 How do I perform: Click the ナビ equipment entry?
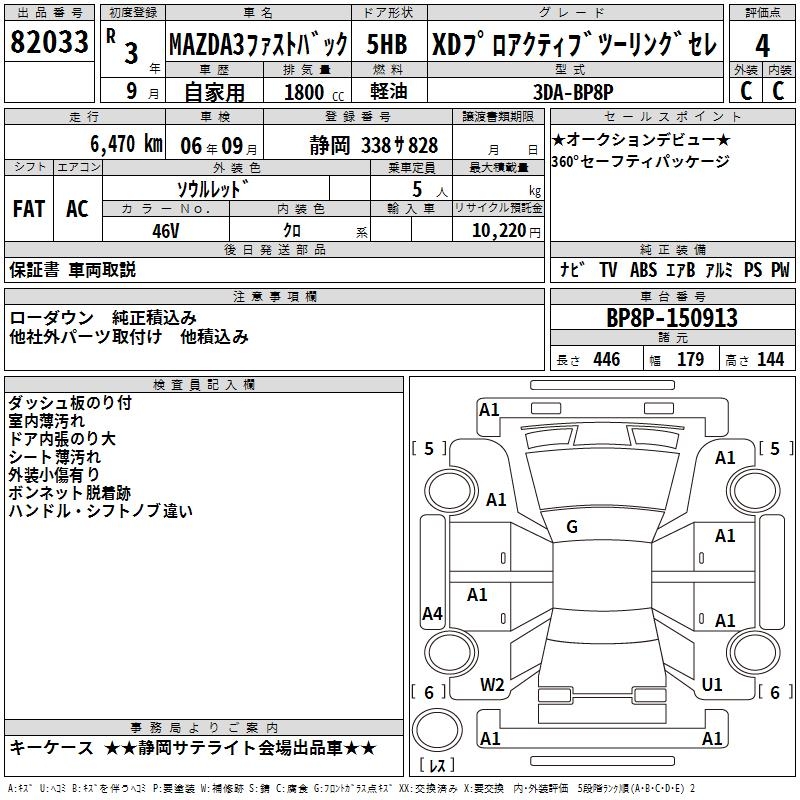pyautogui.click(x=572, y=269)
